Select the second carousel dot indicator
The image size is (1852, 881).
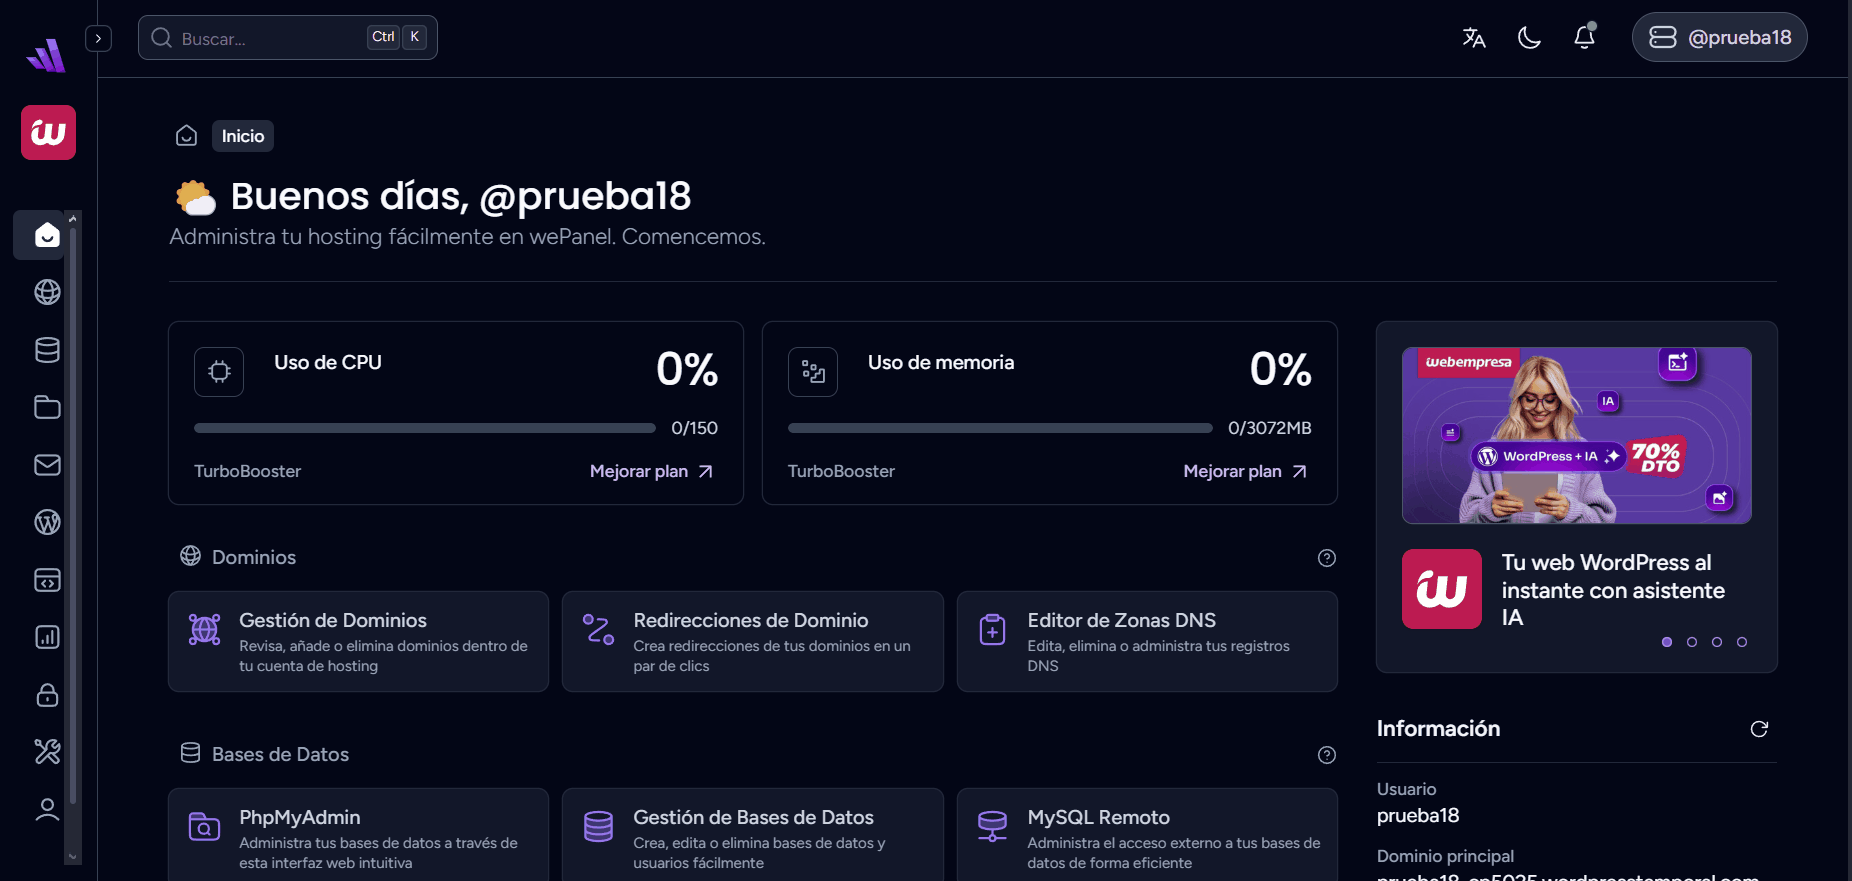point(1692,642)
